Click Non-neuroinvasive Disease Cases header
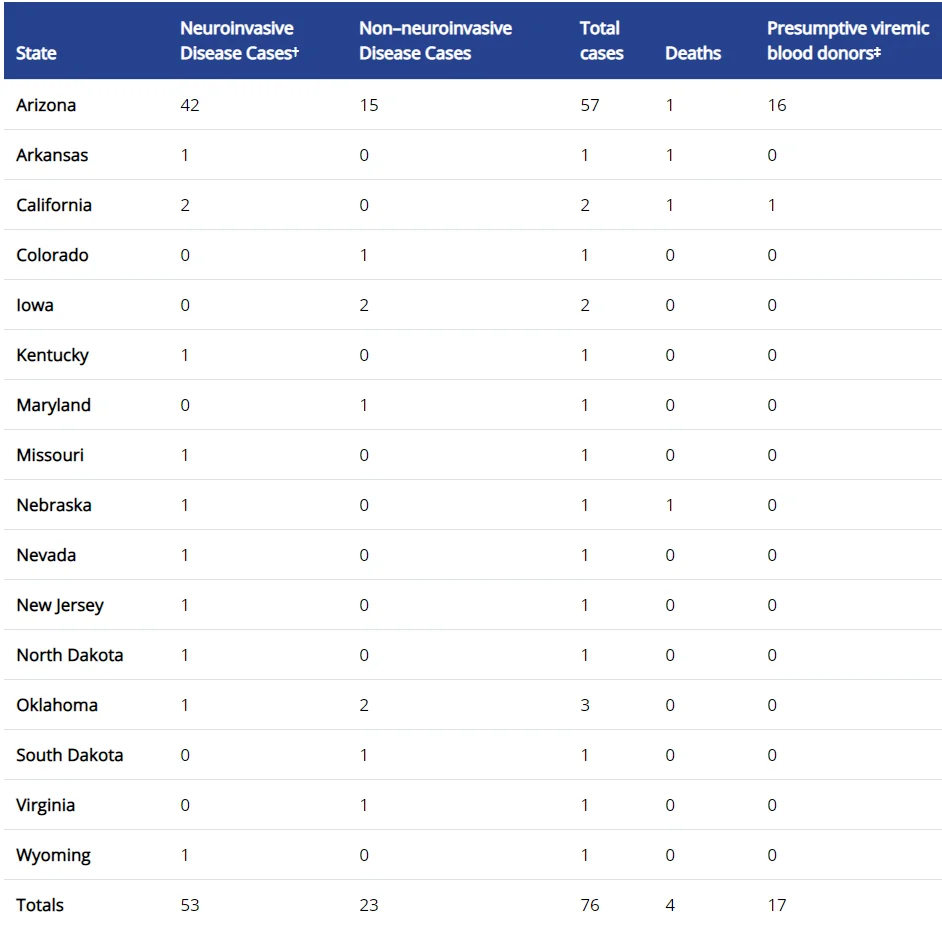 pos(436,41)
